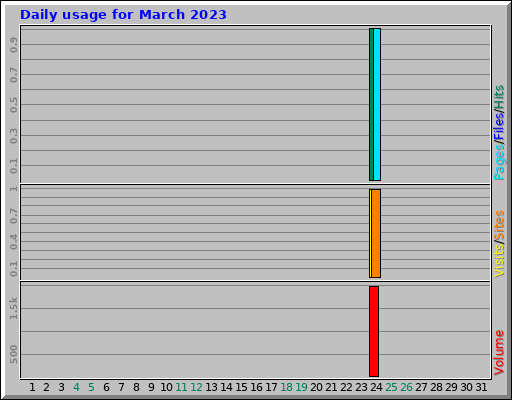Screen dimensions: 512x400
Task: Click day 6 on the x-axis
Action: click(106, 387)
